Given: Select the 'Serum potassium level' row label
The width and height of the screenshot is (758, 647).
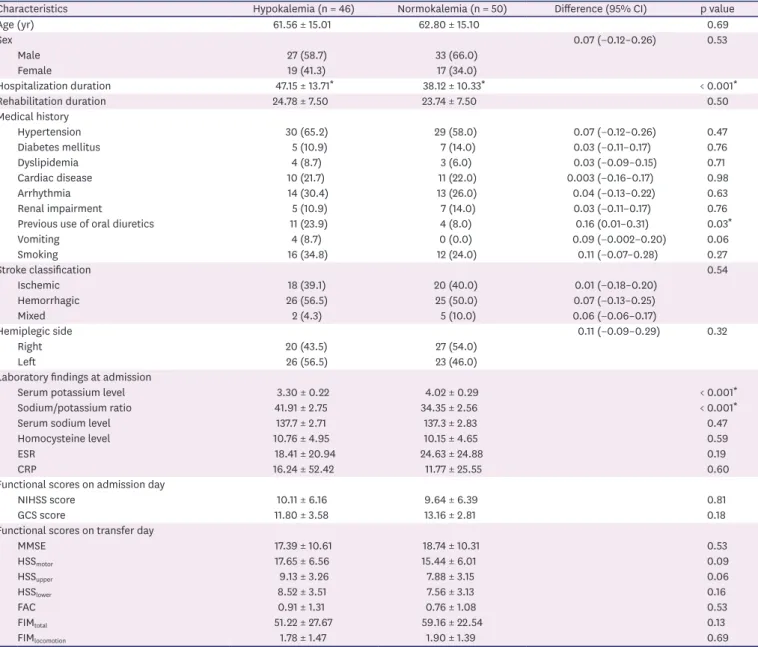Looking at the screenshot, I should click(71, 393).
